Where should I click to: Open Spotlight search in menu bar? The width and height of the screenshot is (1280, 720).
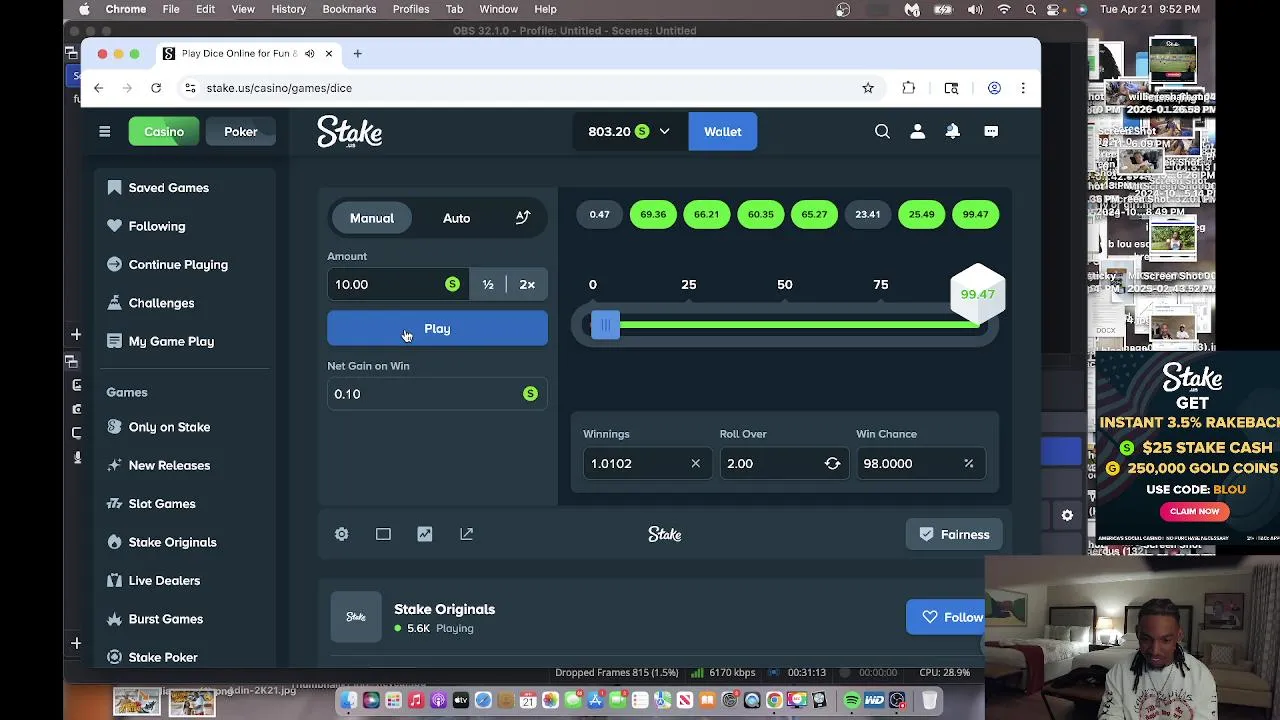tap(1031, 9)
